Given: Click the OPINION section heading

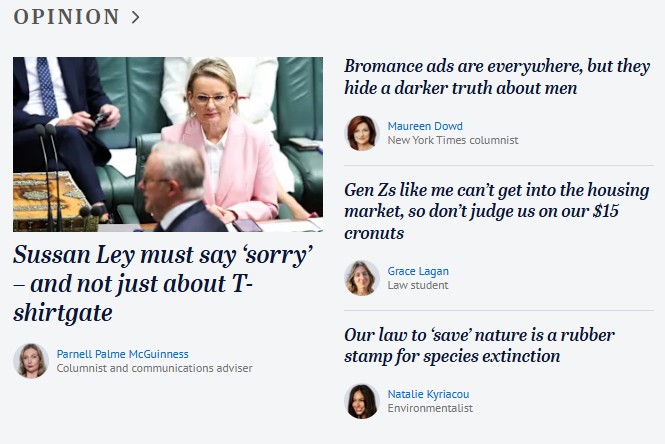Looking at the screenshot, I should tap(66, 17).
